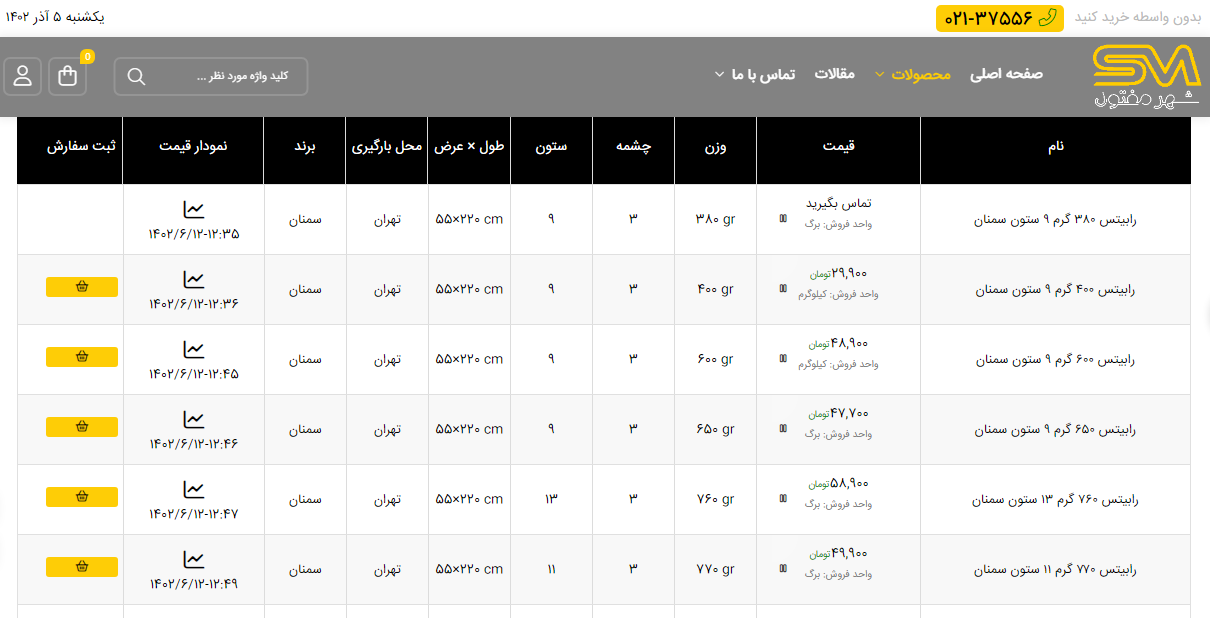This screenshot has height=618, width=1210.
Task: Go to صفحه اصلی menu item
Action: tap(1006, 74)
